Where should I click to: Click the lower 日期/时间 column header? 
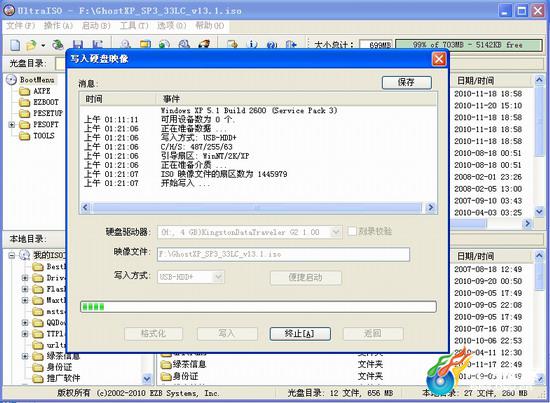(491, 256)
